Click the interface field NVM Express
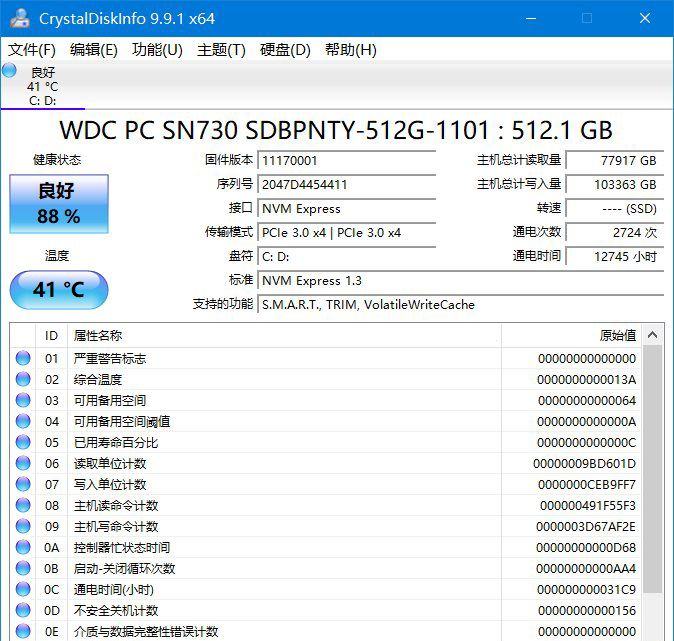Screen dimensions: 674x641 click(346, 209)
